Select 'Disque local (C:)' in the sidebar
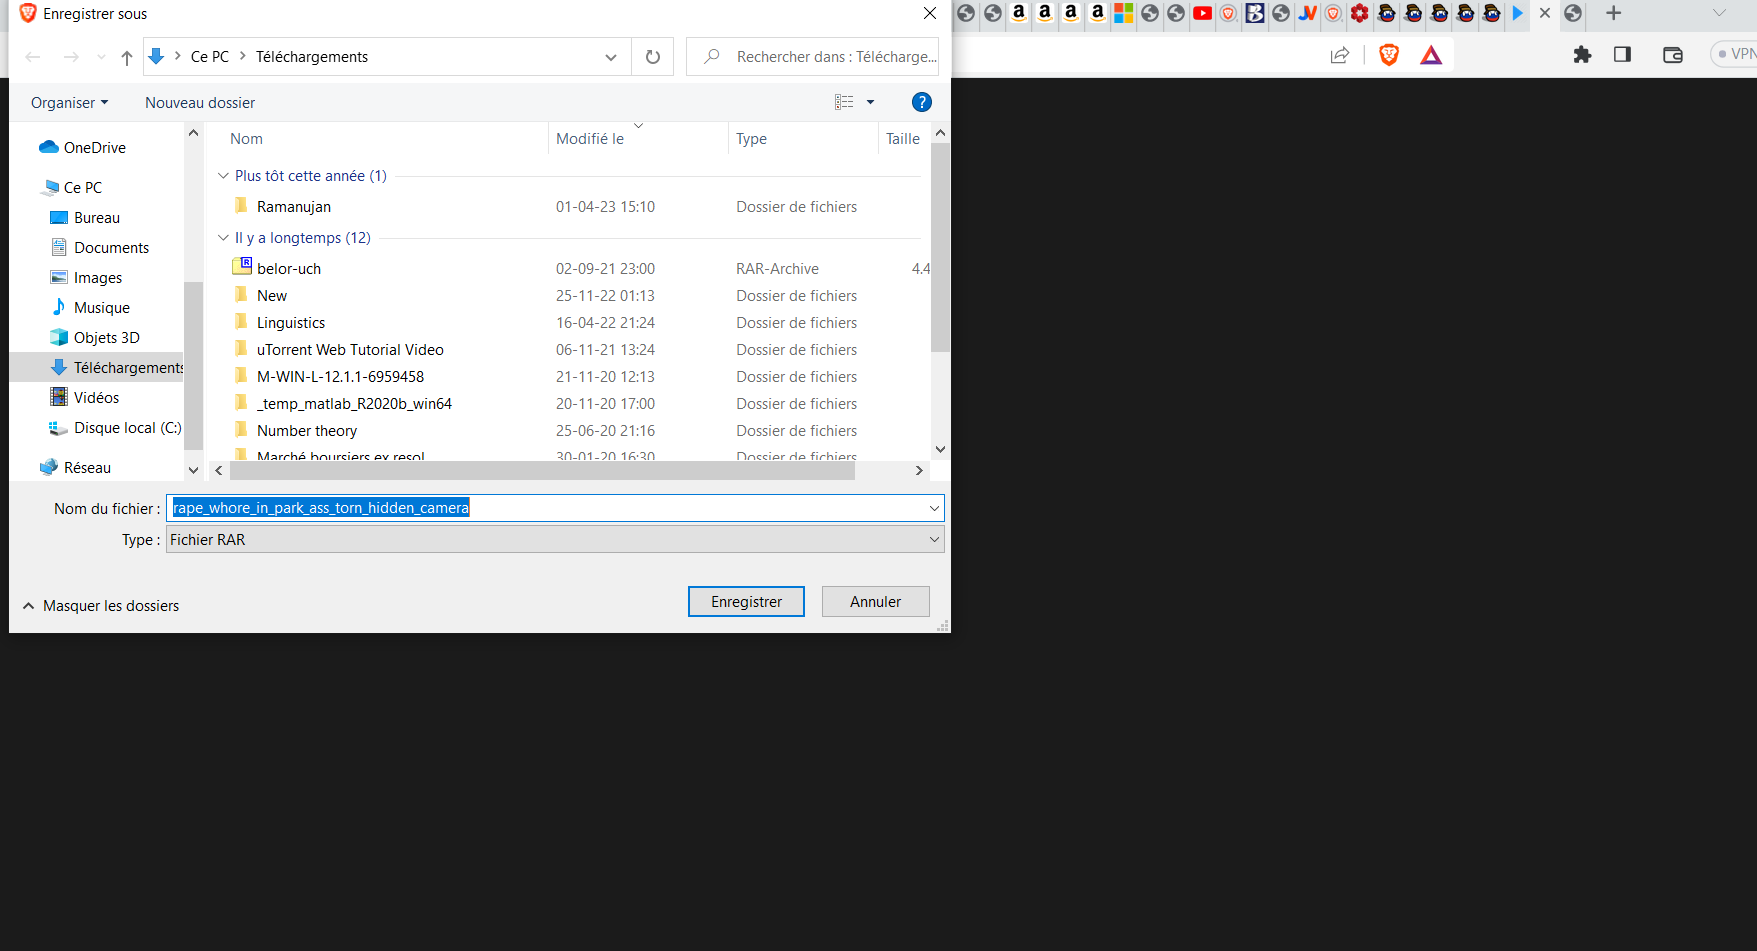Viewport: 1757px width, 951px height. tap(127, 428)
